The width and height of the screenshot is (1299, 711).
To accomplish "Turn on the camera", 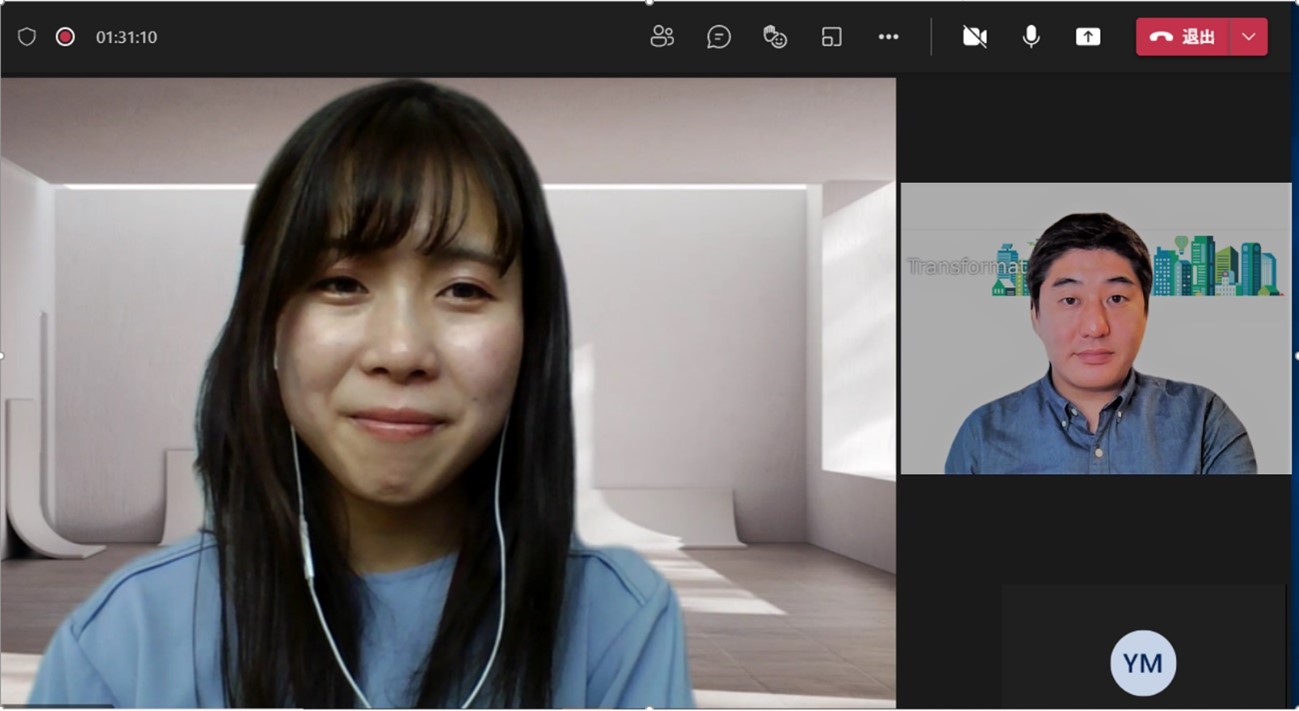I will tap(974, 37).
